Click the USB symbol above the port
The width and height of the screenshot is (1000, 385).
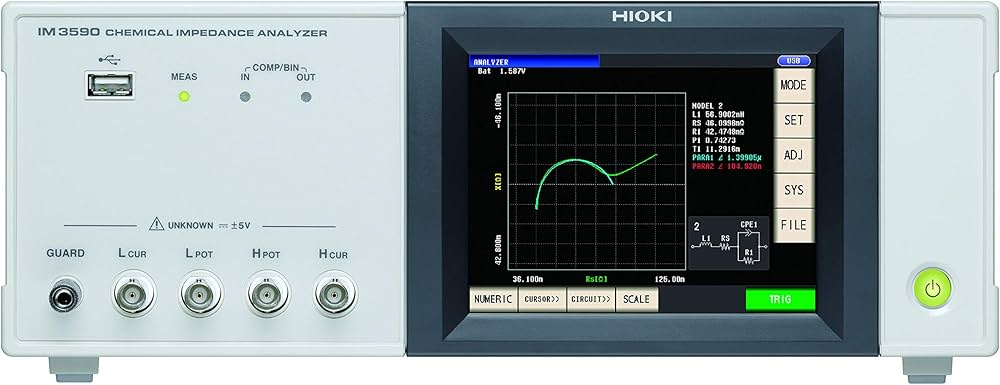(x=109, y=60)
